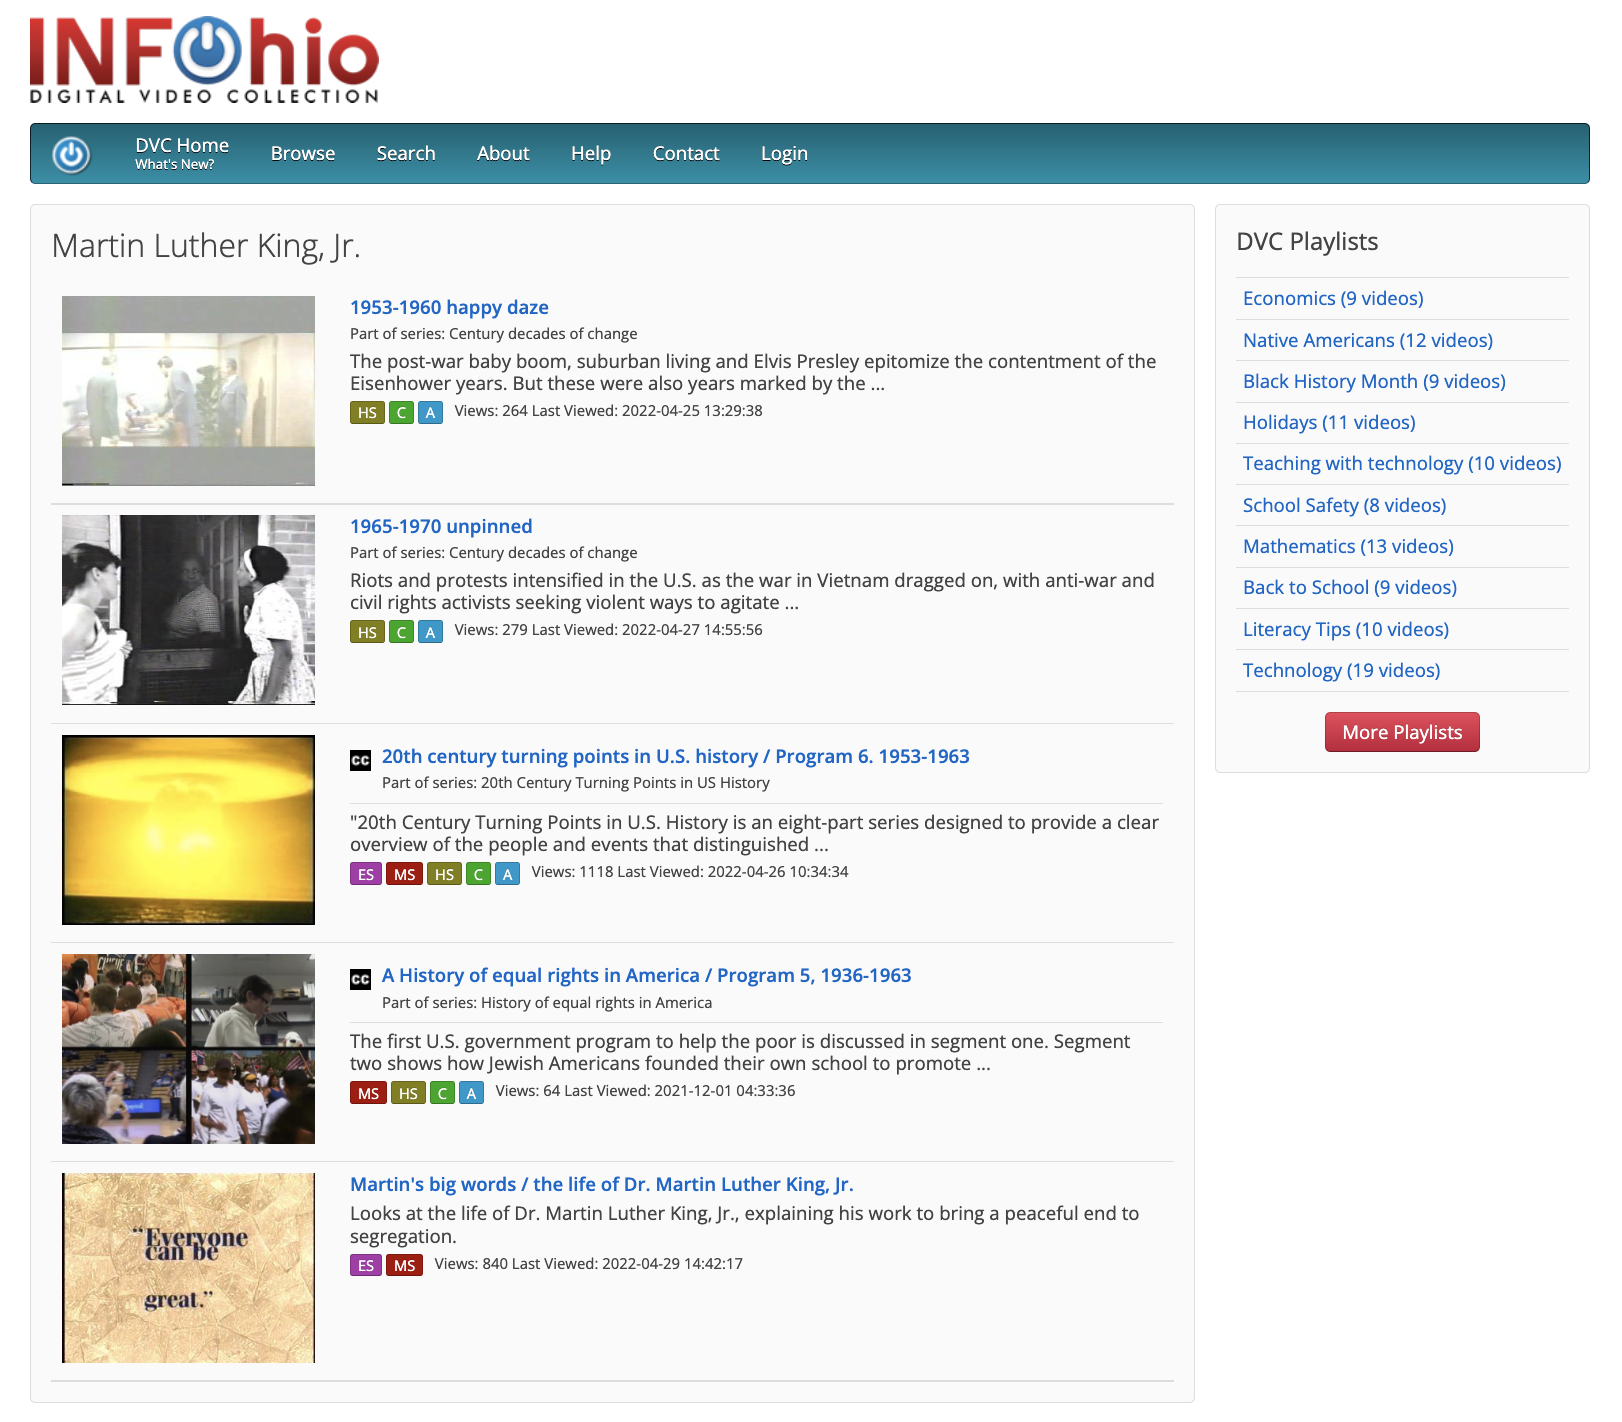Image resolution: width=1622 pixels, height=1422 pixels.
Task: Open Mathematics (13 videos) playlist
Action: [x=1348, y=546]
